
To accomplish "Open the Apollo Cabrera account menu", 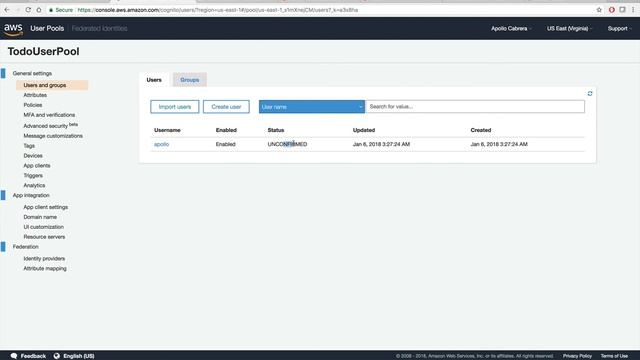I will coord(511,29).
